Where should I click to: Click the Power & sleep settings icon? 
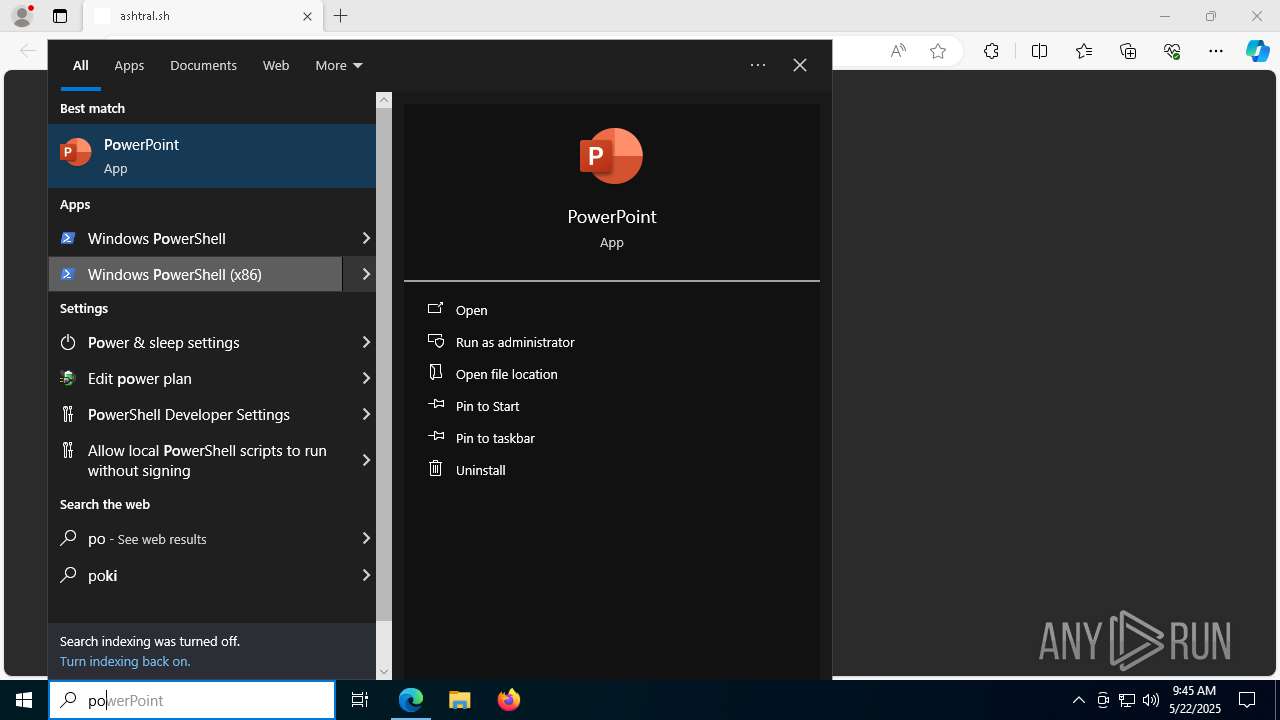(68, 342)
